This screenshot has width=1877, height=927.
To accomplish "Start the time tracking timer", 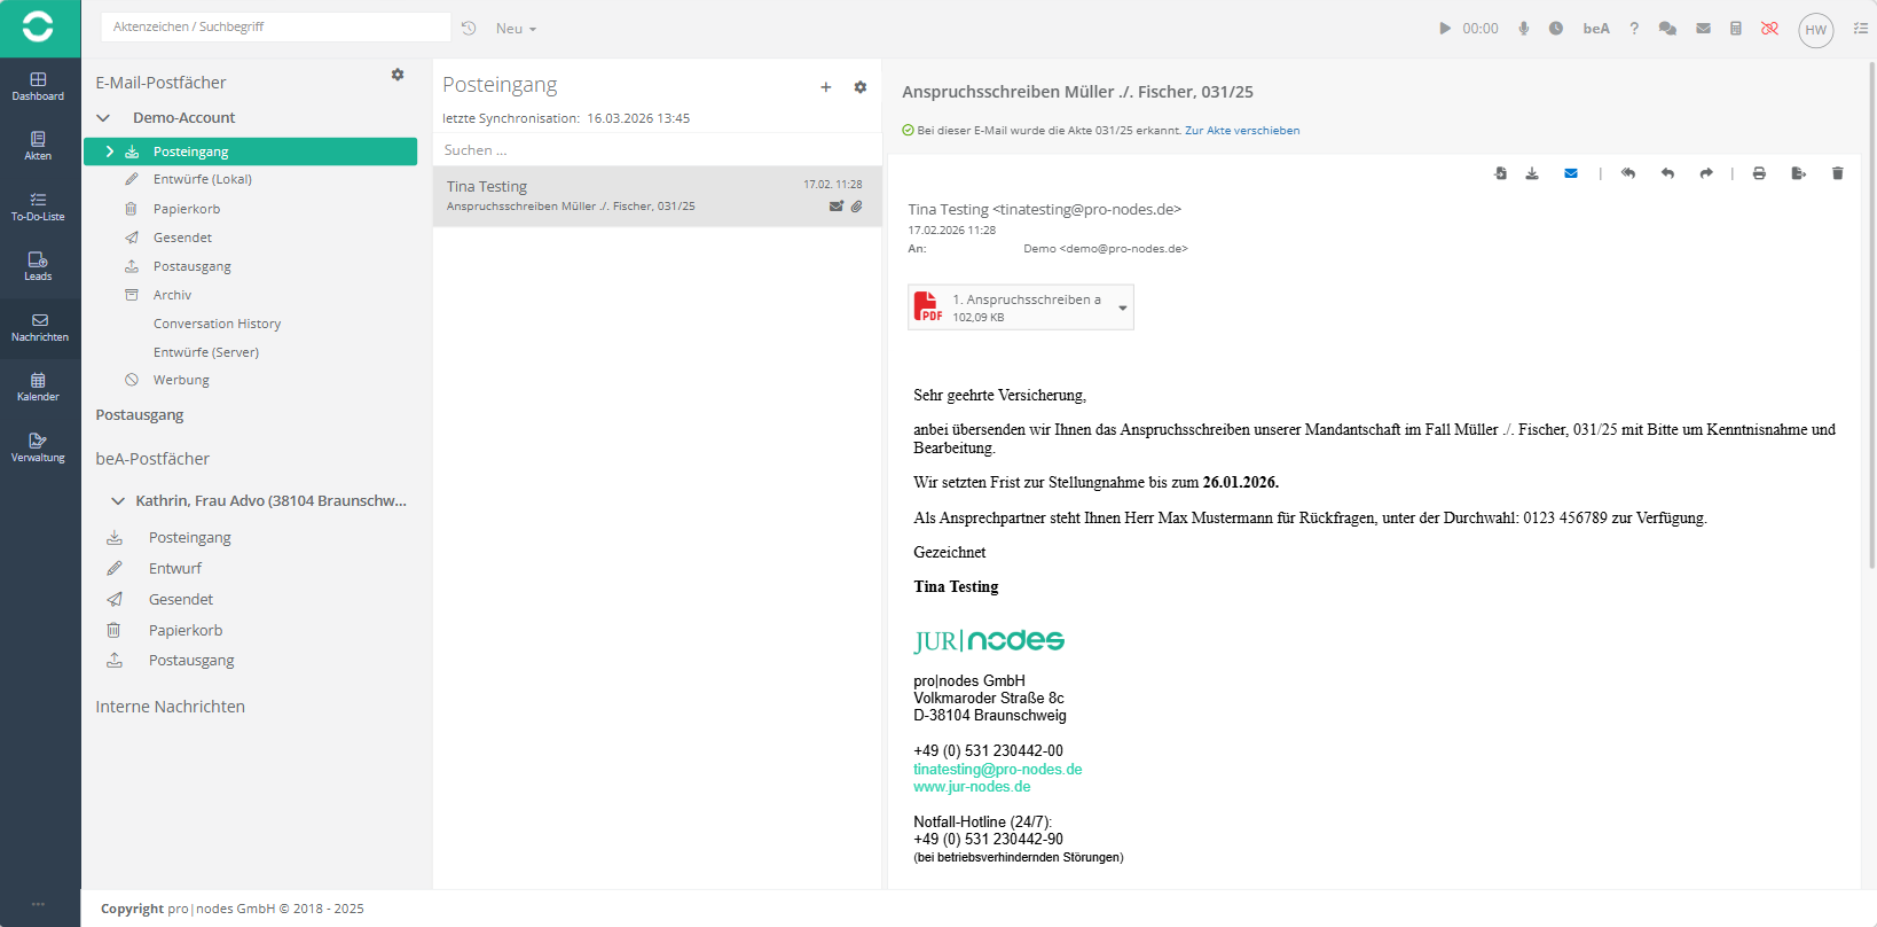I will [x=1445, y=29].
